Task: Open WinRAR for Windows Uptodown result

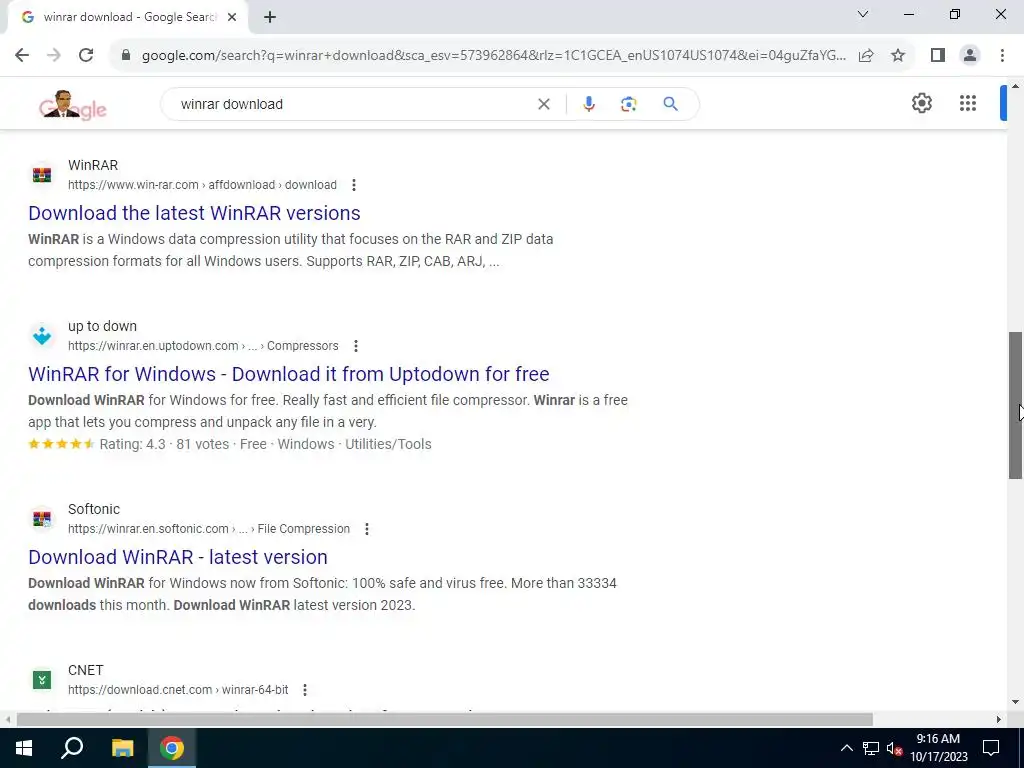Action: [x=289, y=374]
